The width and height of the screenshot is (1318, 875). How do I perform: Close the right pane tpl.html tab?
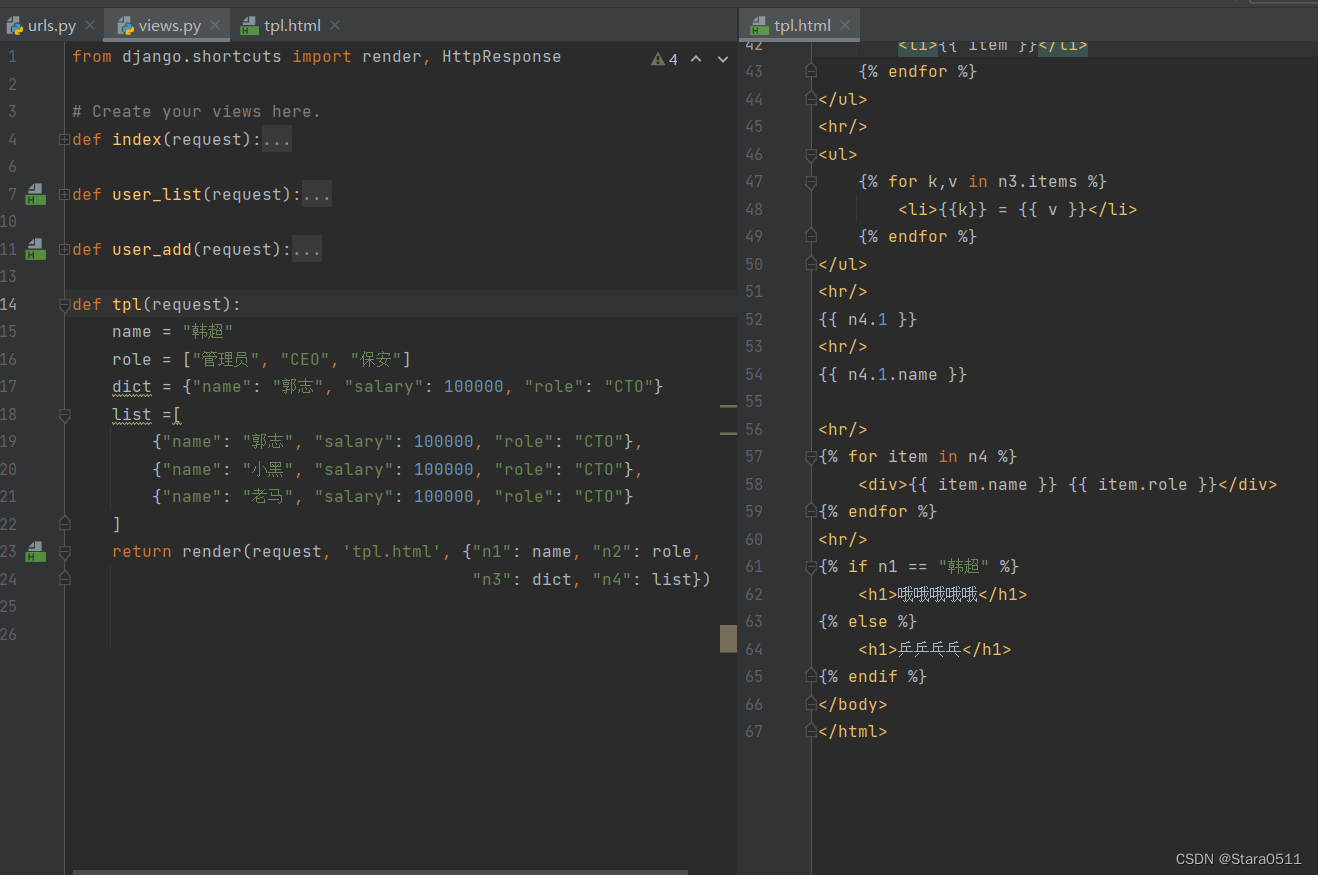(x=845, y=26)
